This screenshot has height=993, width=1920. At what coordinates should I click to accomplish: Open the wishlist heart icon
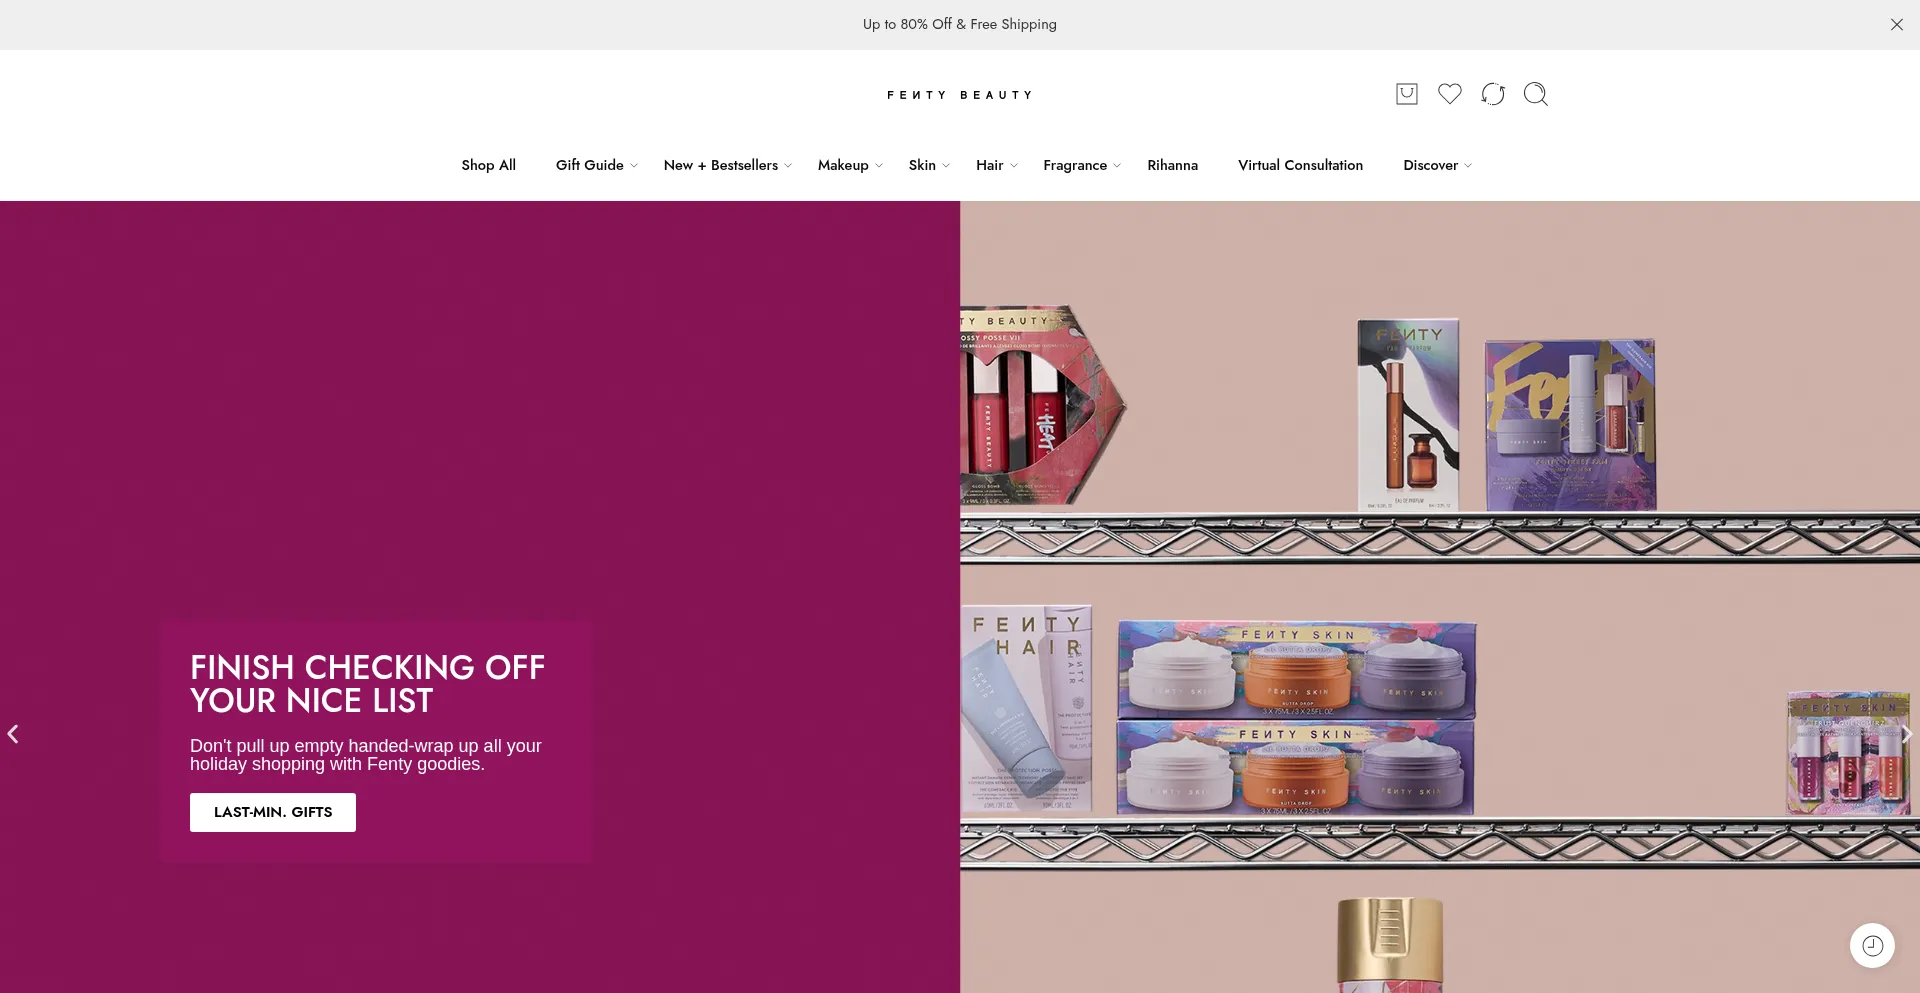click(x=1449, y=94)
